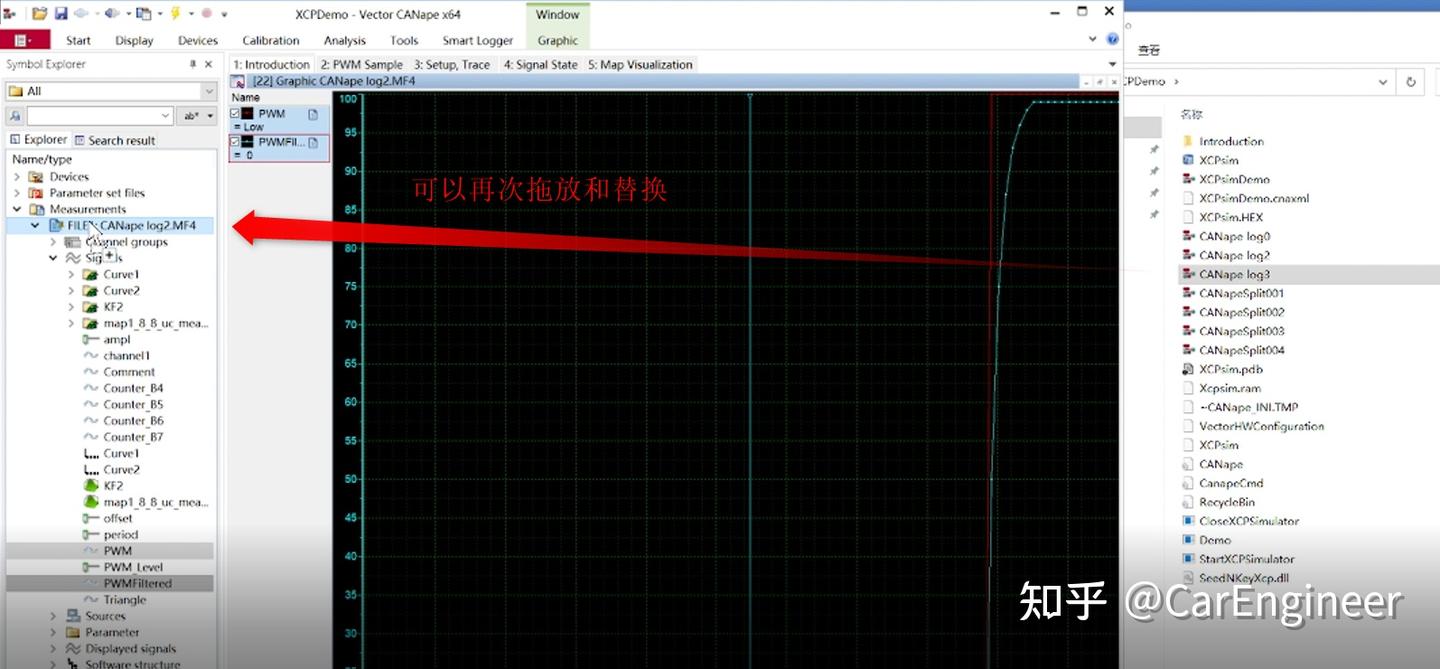The image size is (1440, 669).
Task: Collapse the Measurements tree node
Action: tap(18, 208)
